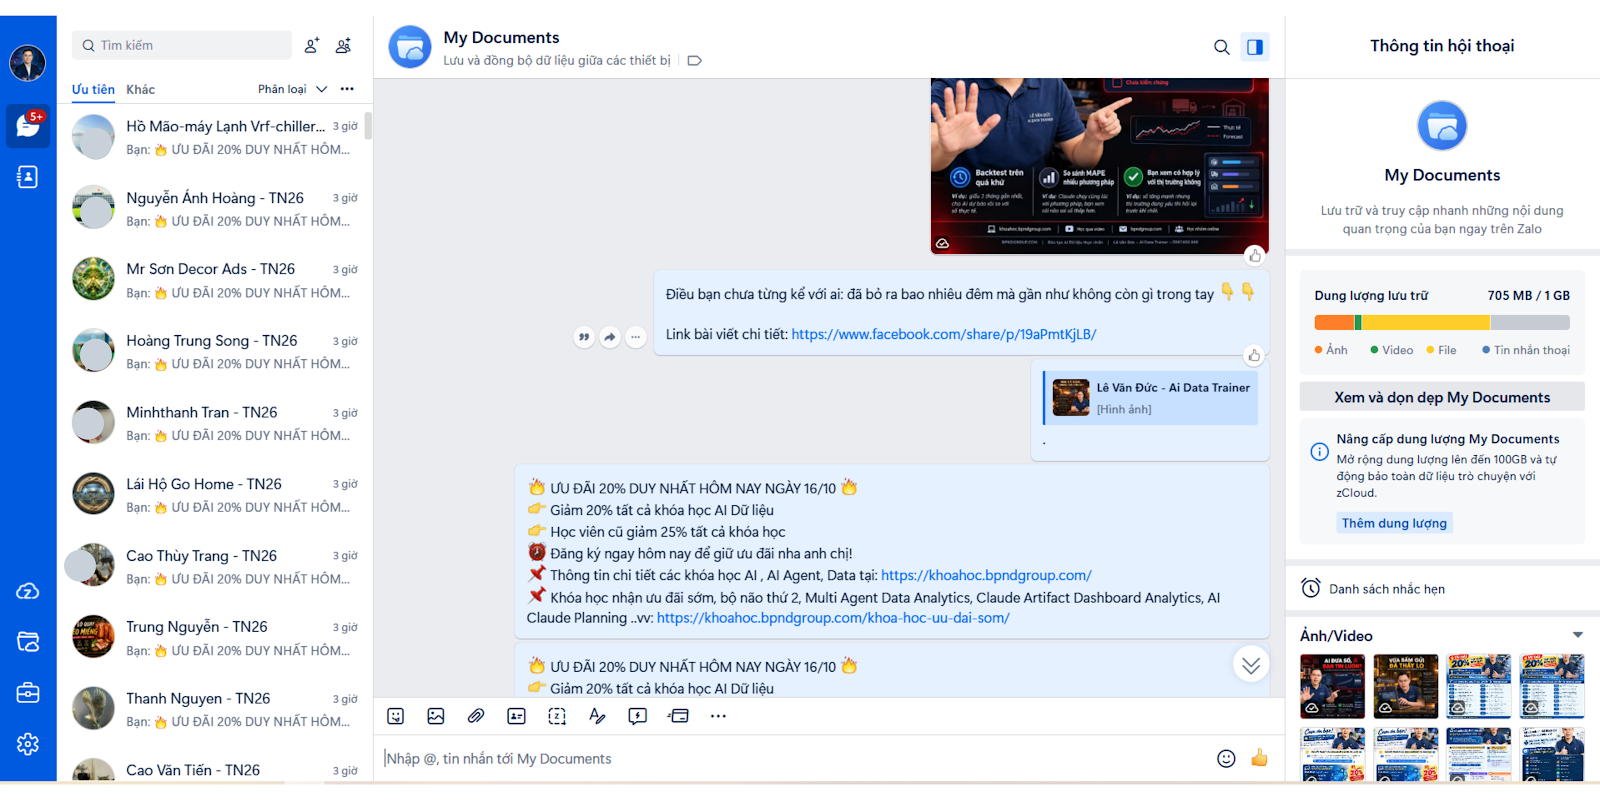This screenshot has height=800, width=1600.
Task: Open the first thumbnail in Ảnh/Video
Action: tap(1333, 686)
